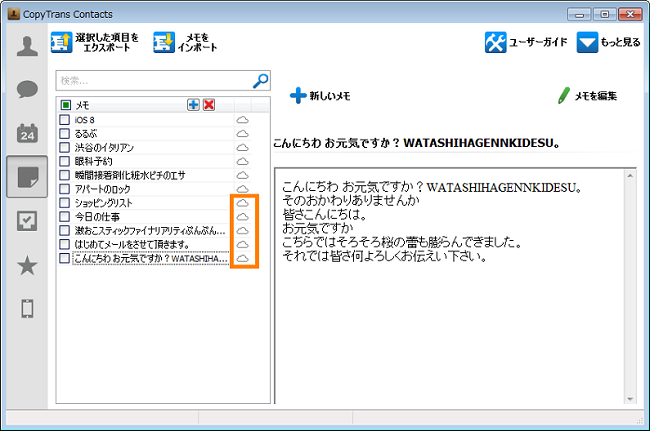
Task: Click メモを編集 to edit note
Action: 587,96
